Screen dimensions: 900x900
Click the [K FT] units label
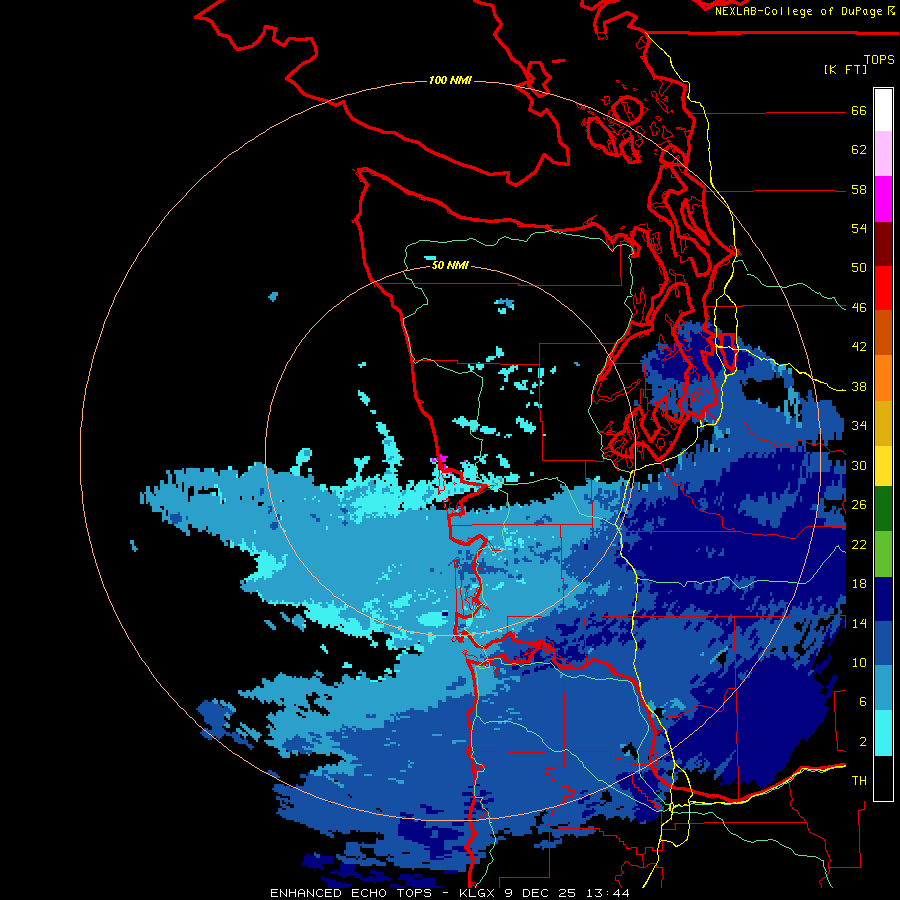845,69
